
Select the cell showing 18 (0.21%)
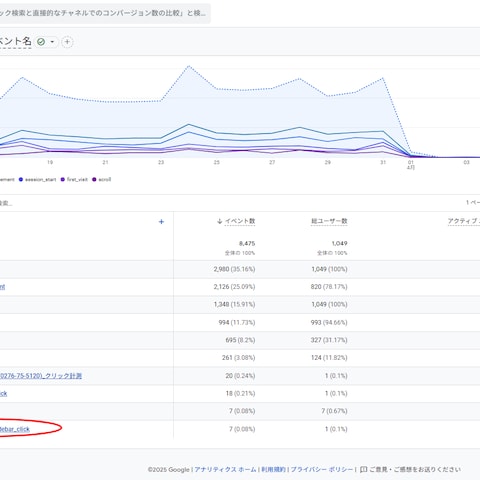coord(240,393)
